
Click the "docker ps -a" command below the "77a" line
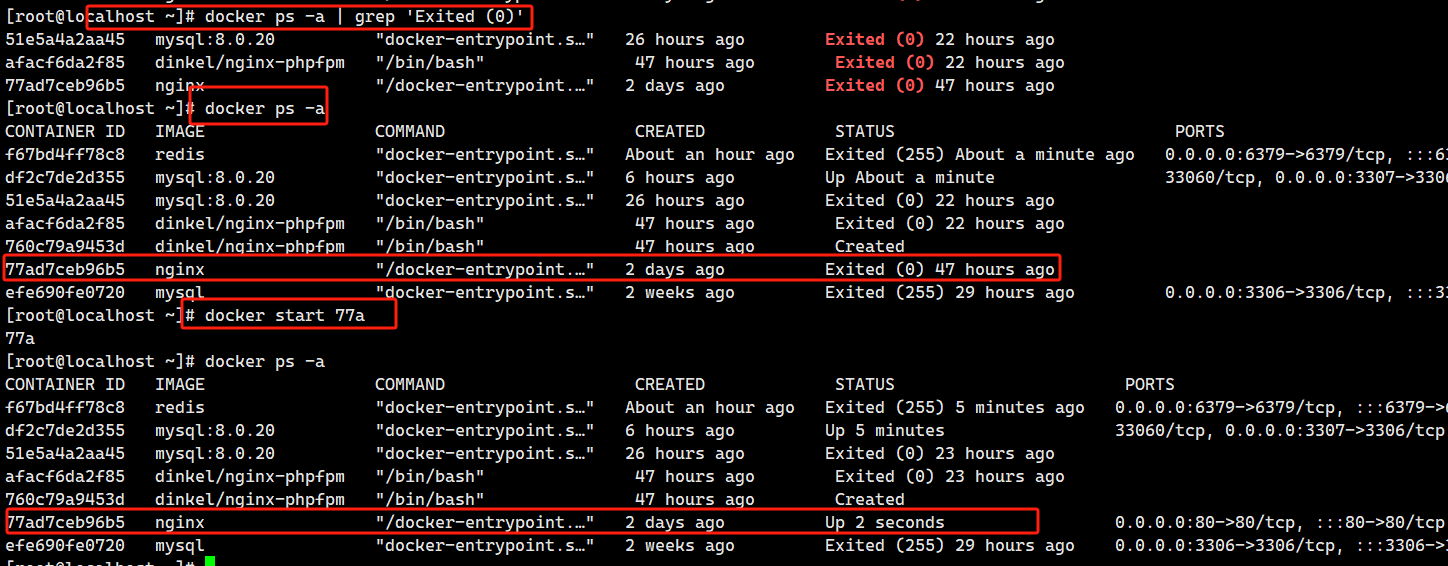265,362
